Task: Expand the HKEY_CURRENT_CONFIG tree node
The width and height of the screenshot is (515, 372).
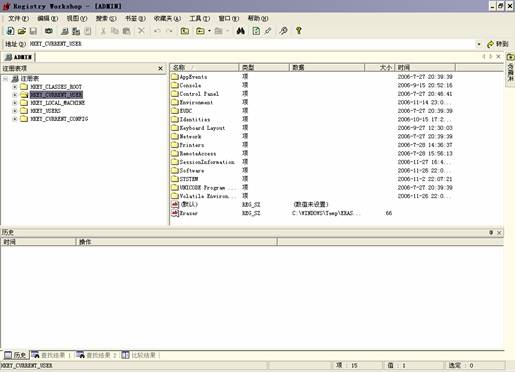Action: (14, 119)
